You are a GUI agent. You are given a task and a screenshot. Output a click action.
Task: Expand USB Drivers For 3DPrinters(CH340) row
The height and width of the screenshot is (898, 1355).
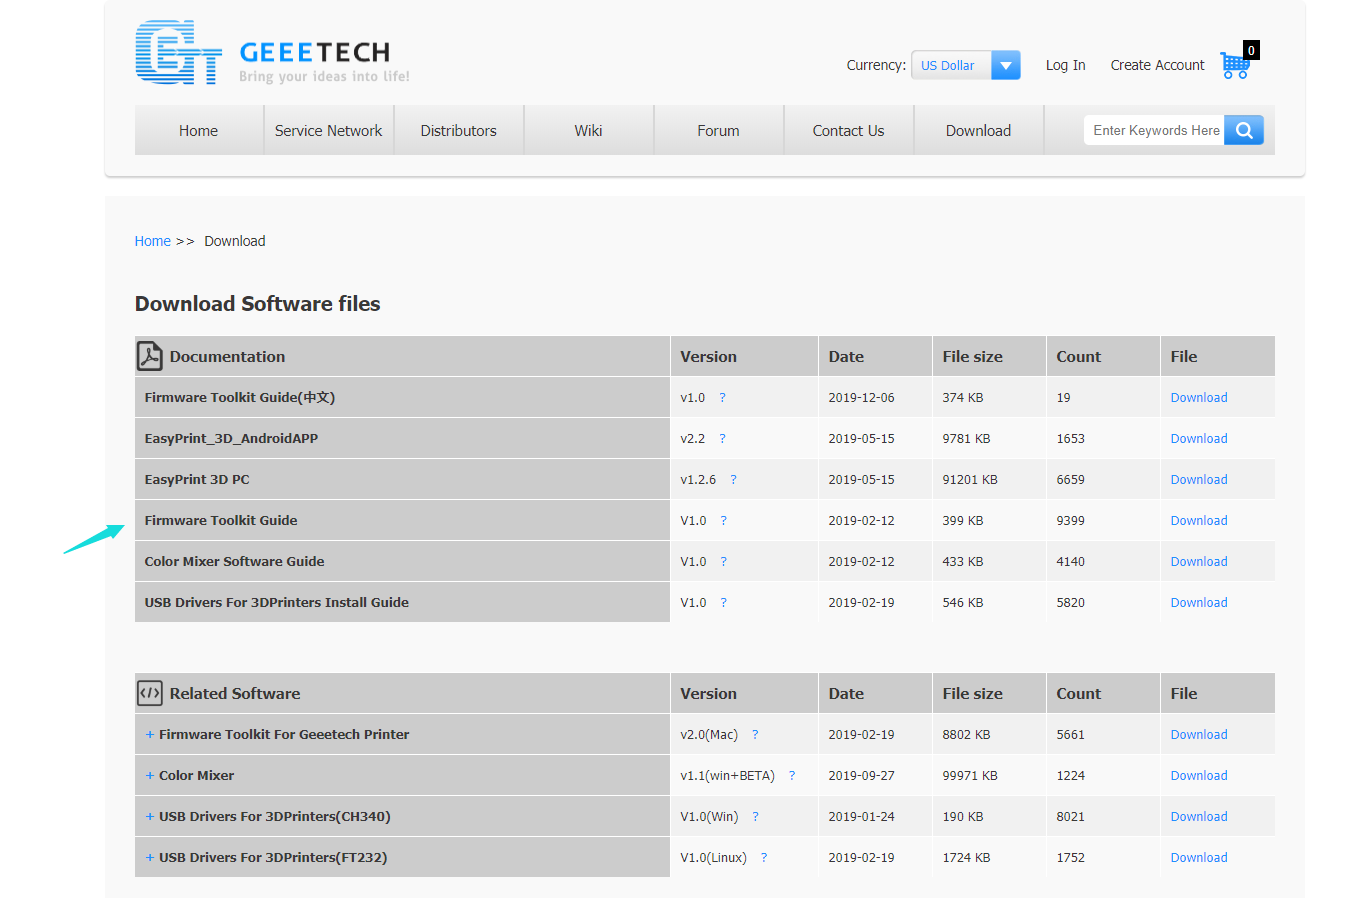(x=150, y=817)
